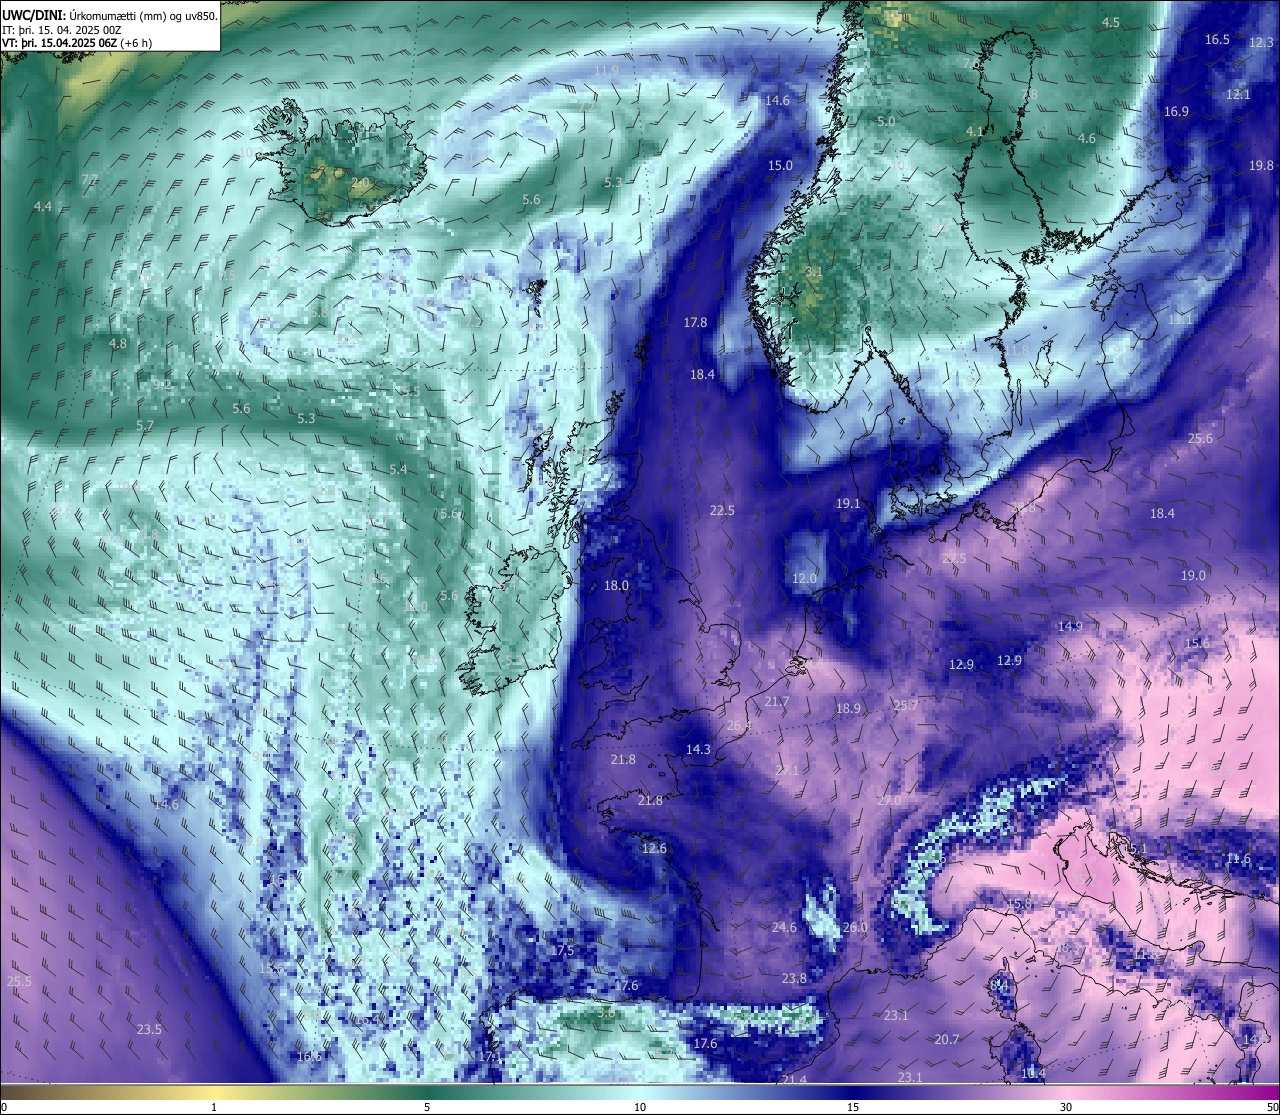Click the 7.7 value label
The height and width of the screenshot is (1115, 1280).
[90, 179]
